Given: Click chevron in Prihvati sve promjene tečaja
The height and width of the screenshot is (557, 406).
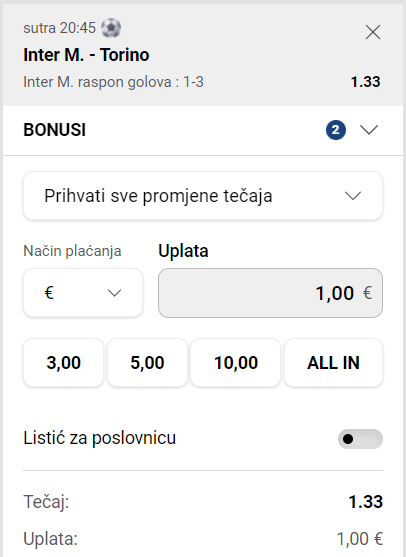Looking at the screenshot, I should (x=353, y=195).
